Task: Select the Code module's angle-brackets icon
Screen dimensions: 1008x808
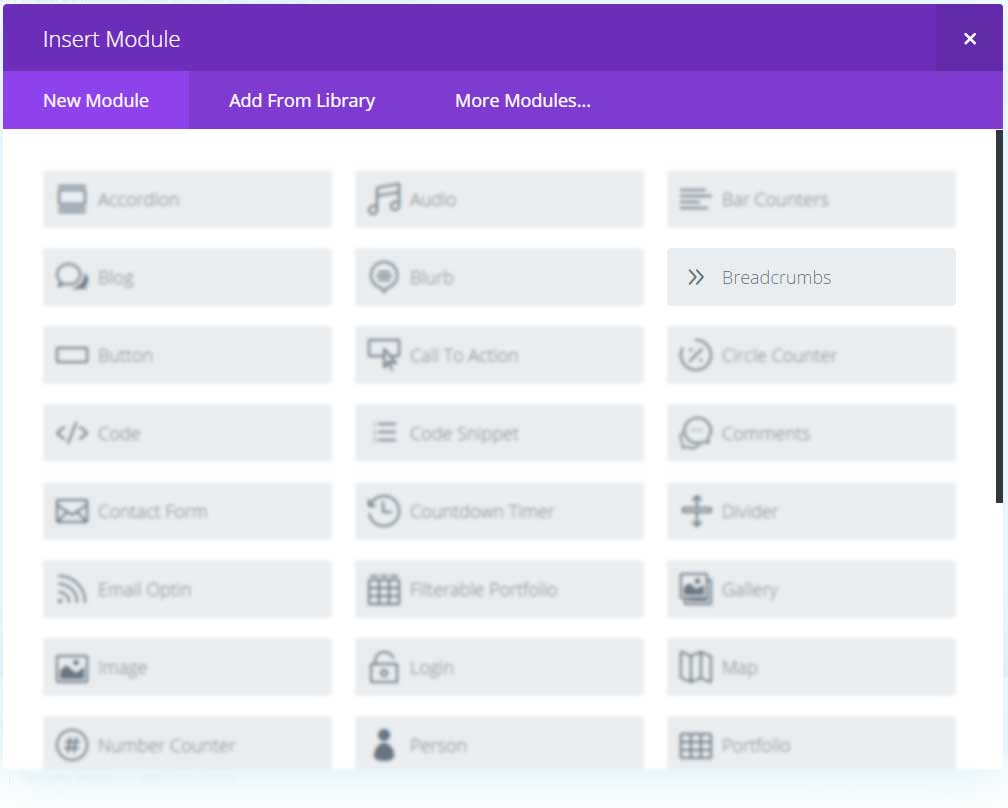Action: point(69,432)
